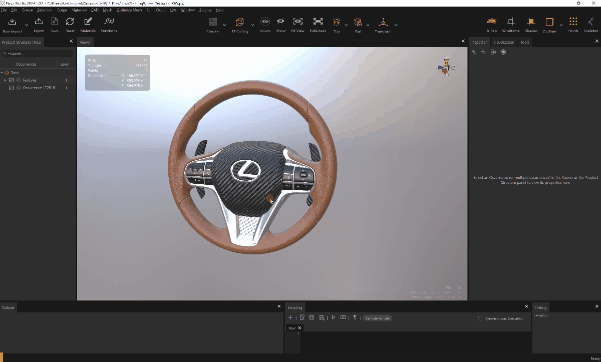This screenshot has height=362, width=601.
Task: Switch to the Visualization panel tab
Action: (503, 42)
